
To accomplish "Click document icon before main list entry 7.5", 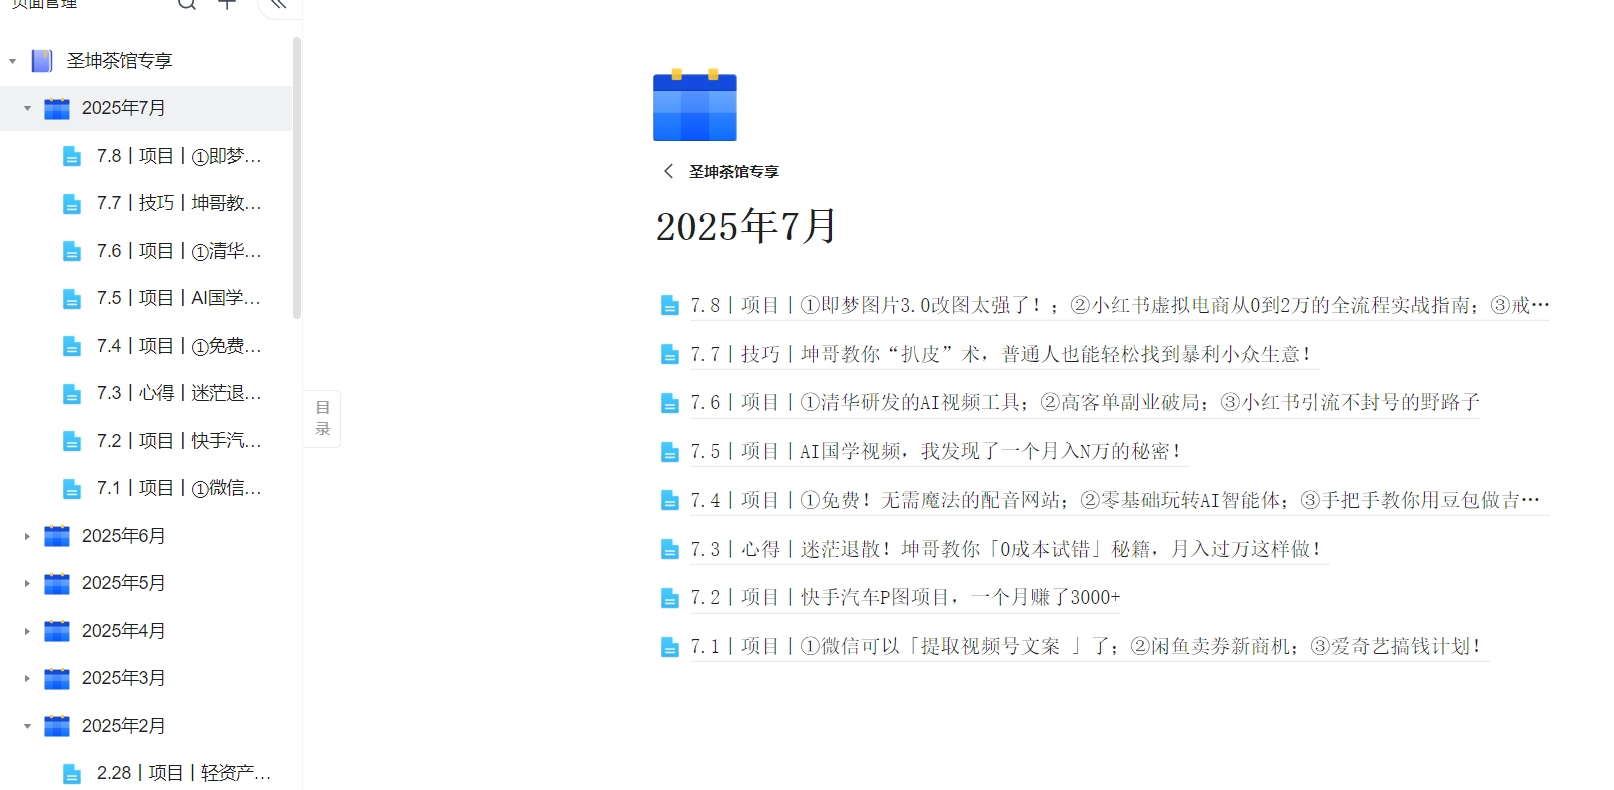I will coord(670,453).
